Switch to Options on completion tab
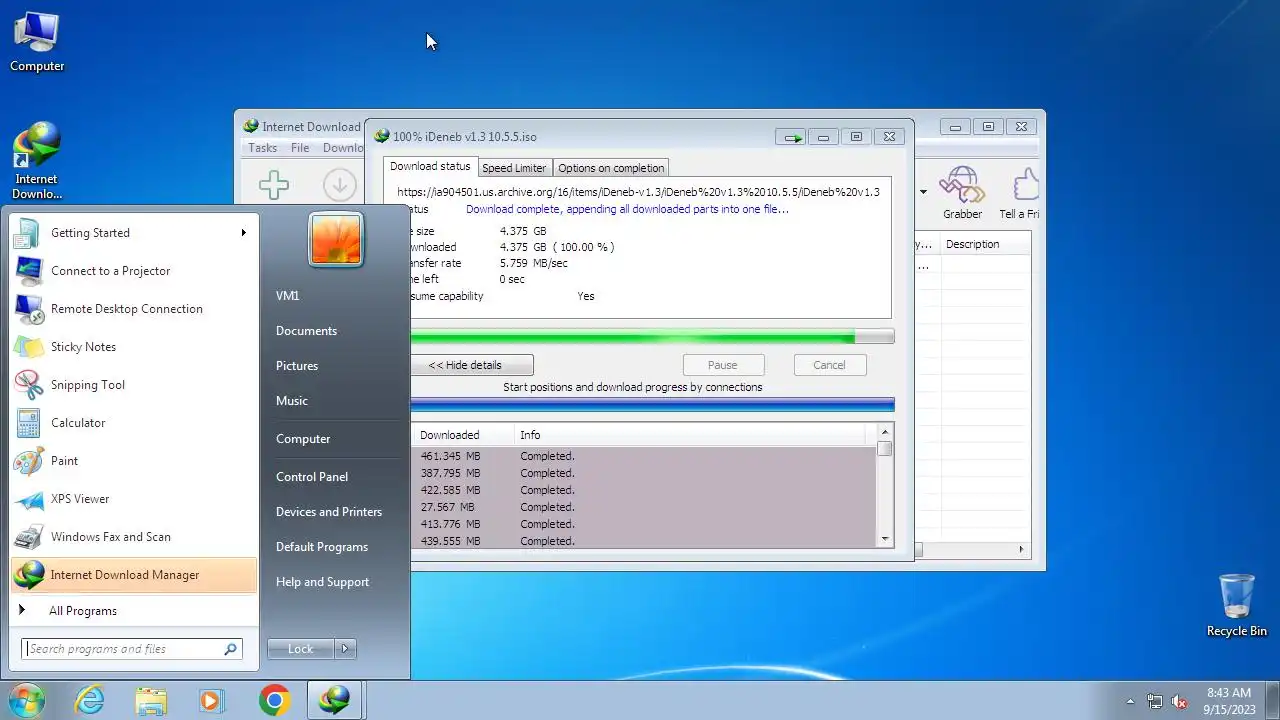The width and height of the screenshot is (1280, 720). [x=611, y=168]
